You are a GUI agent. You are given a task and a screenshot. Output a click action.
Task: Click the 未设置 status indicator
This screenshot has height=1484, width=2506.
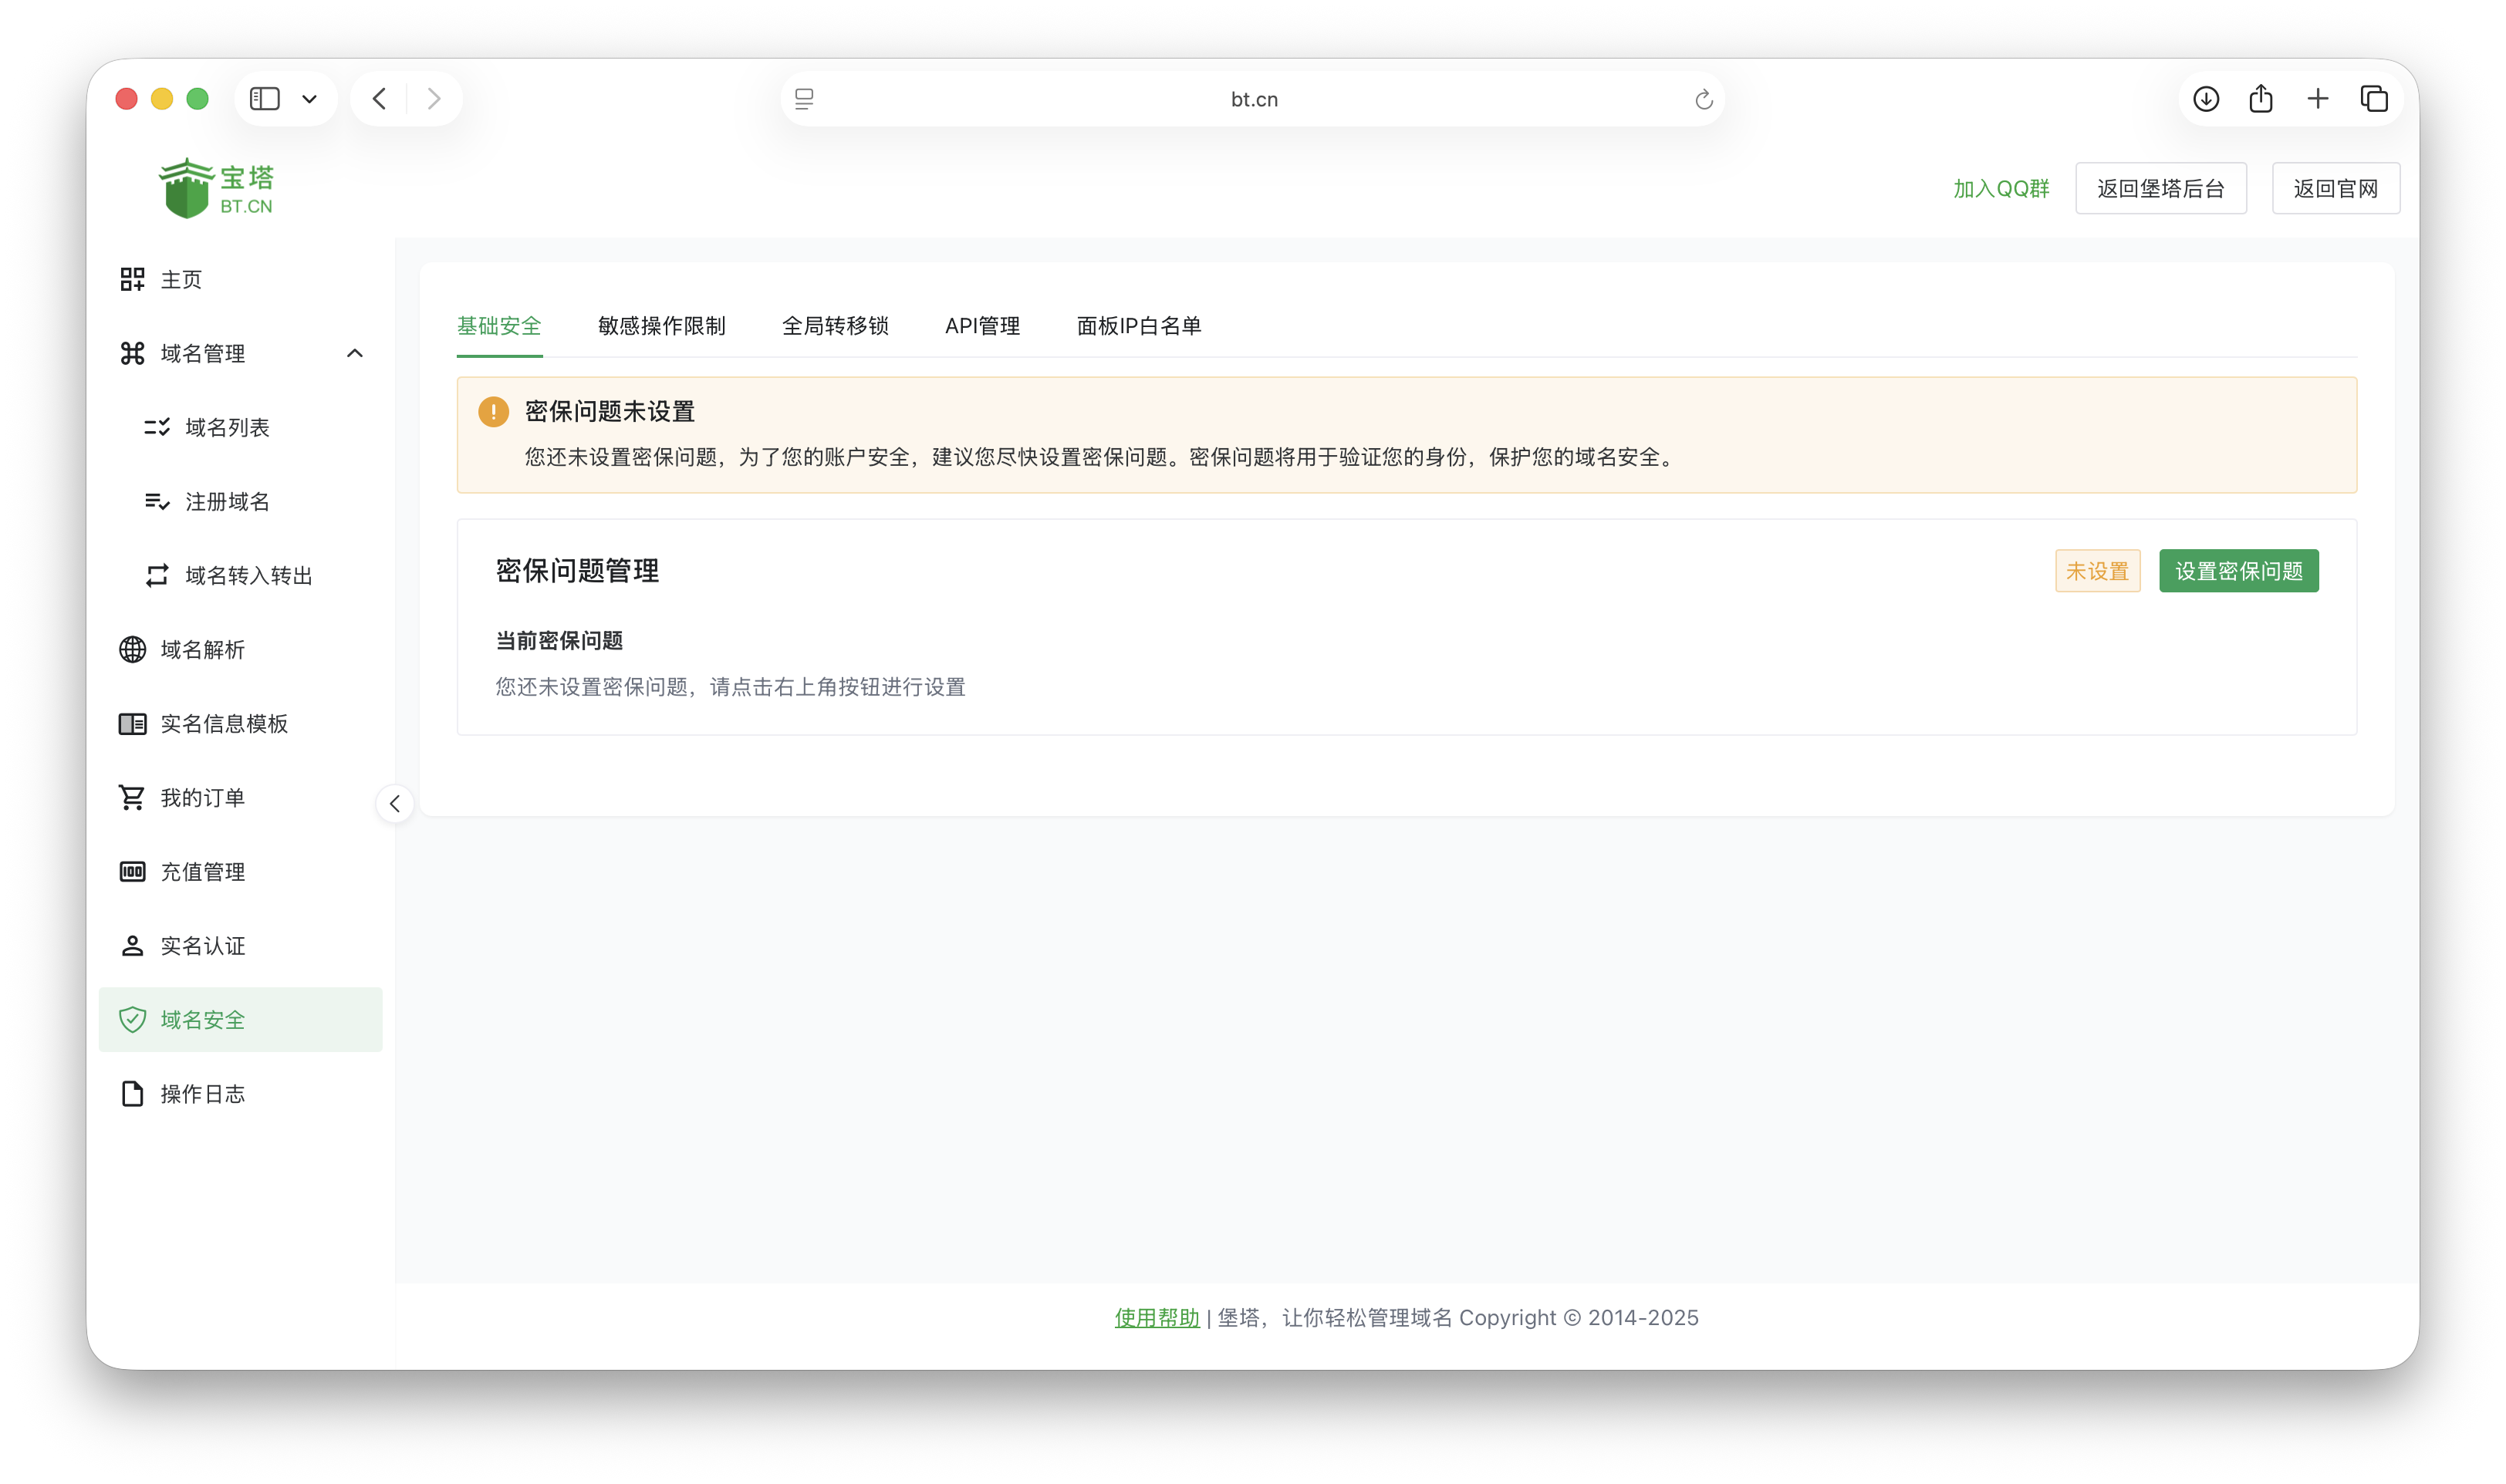click(2097, 570)
